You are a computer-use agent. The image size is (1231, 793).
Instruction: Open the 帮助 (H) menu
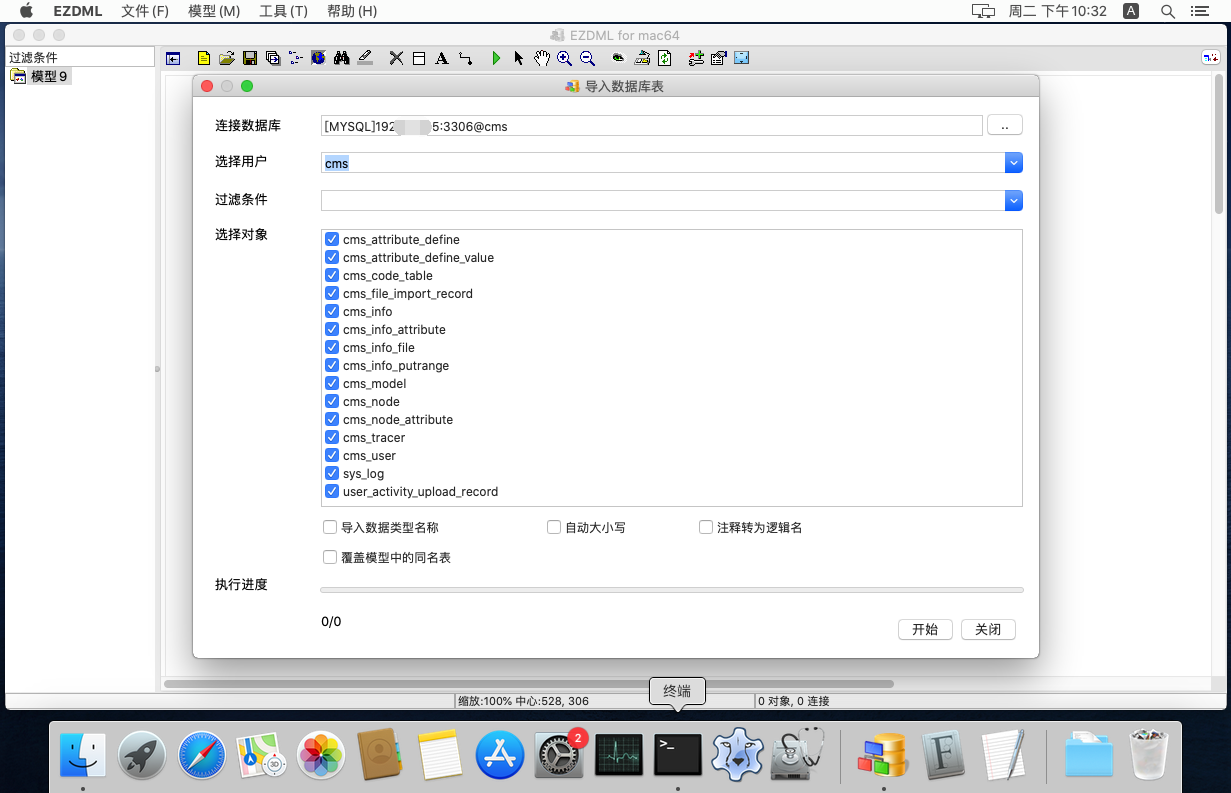point(352,11)
